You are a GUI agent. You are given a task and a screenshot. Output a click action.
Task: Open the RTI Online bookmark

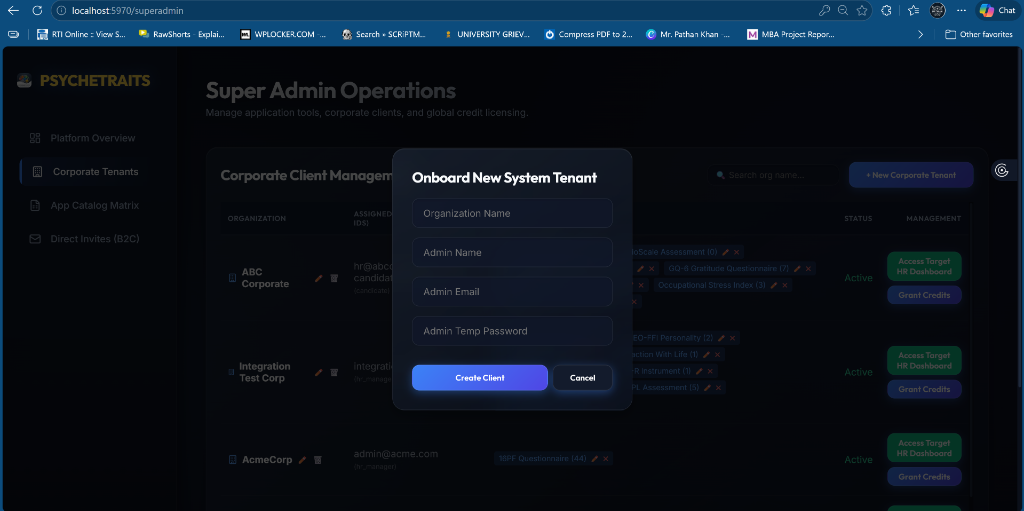coord(81,34)
